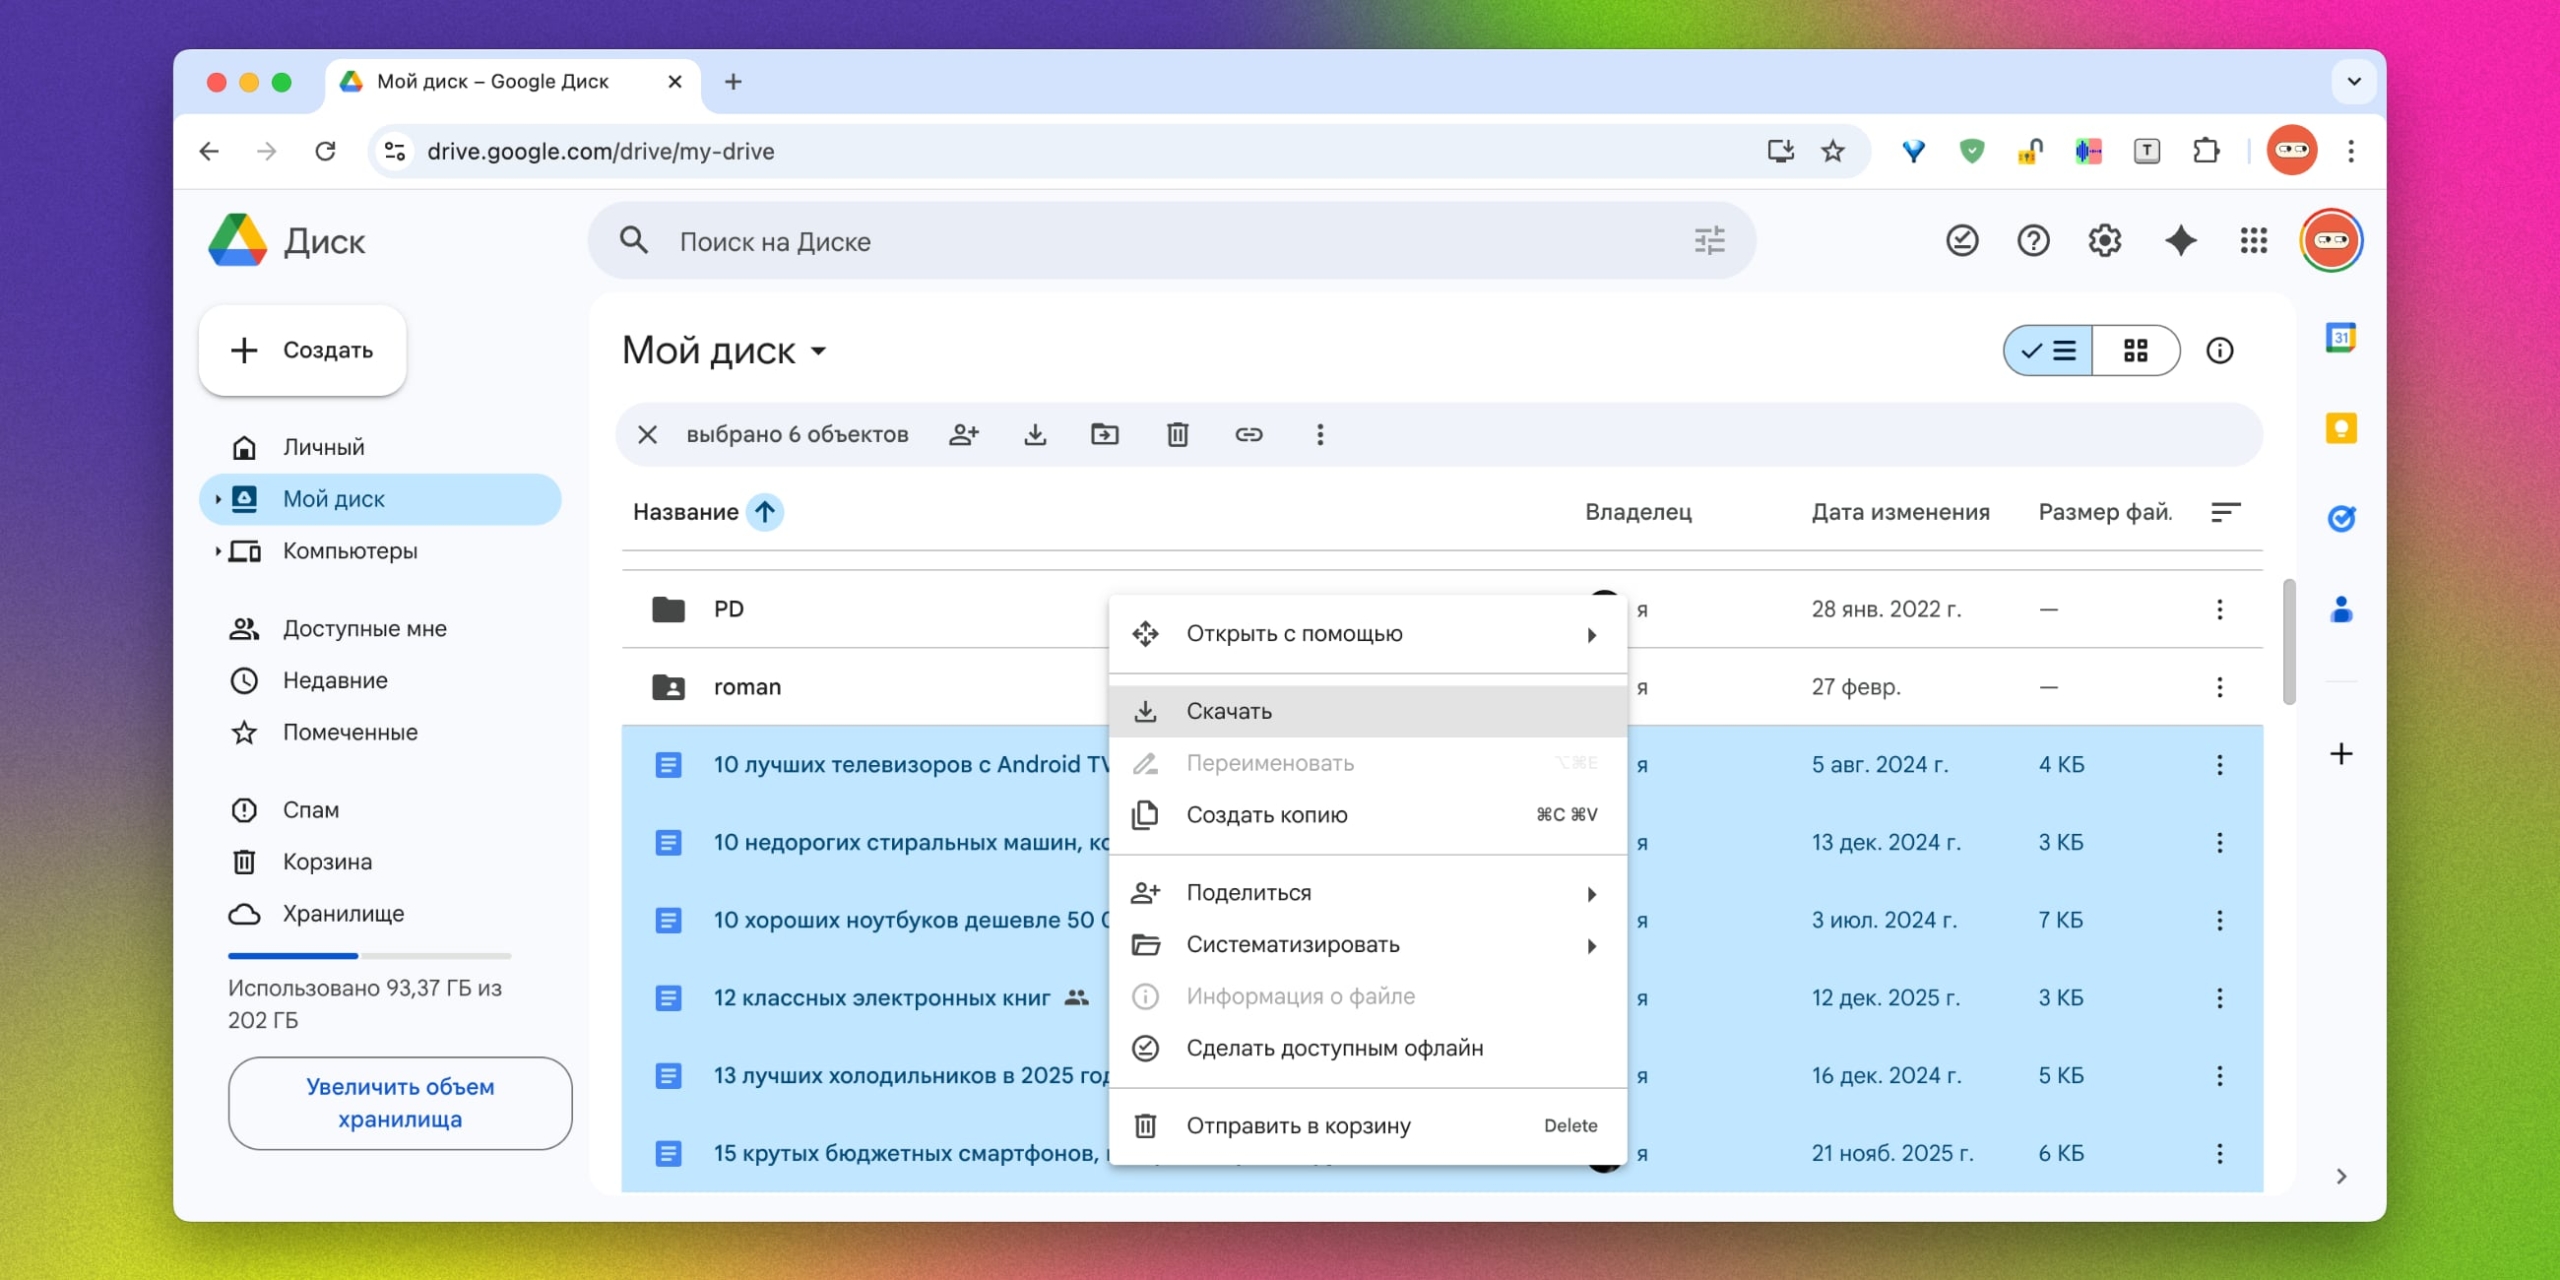Choose Скачать from the context menu
The width and height of the screenshot is (2560, 1280).
point(1229,710)
